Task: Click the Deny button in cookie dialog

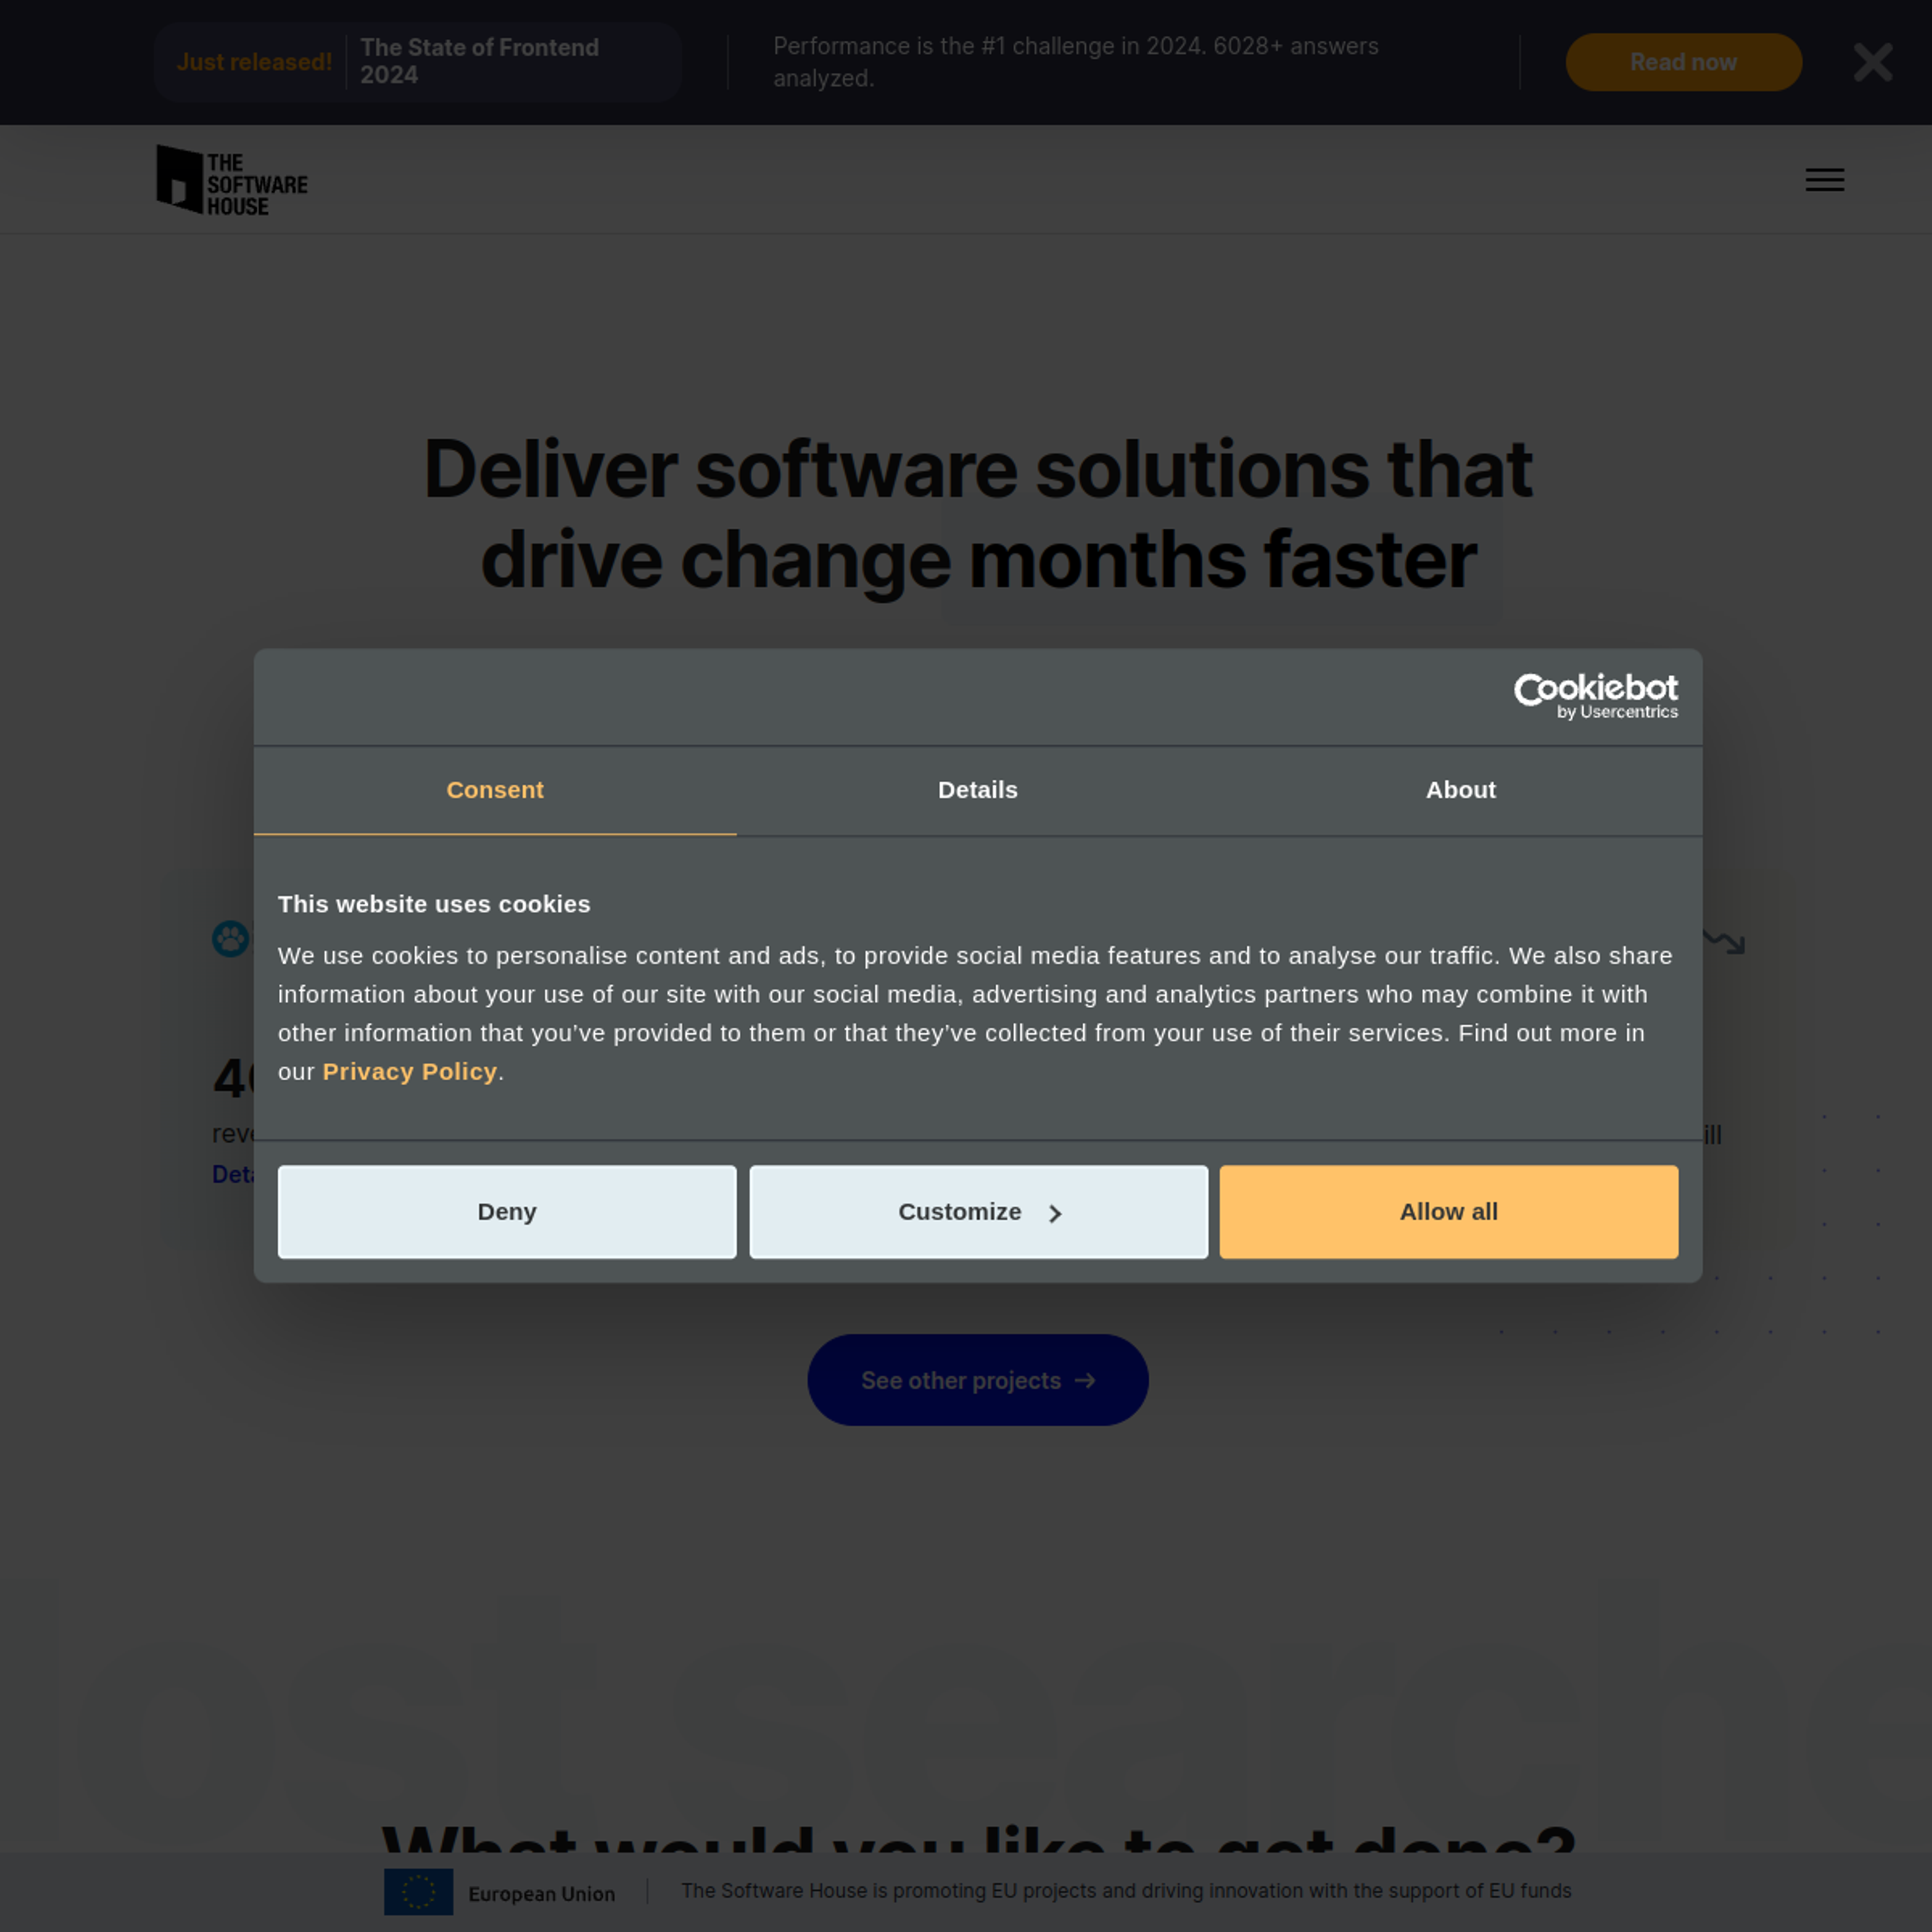Action: [506, 1210]
